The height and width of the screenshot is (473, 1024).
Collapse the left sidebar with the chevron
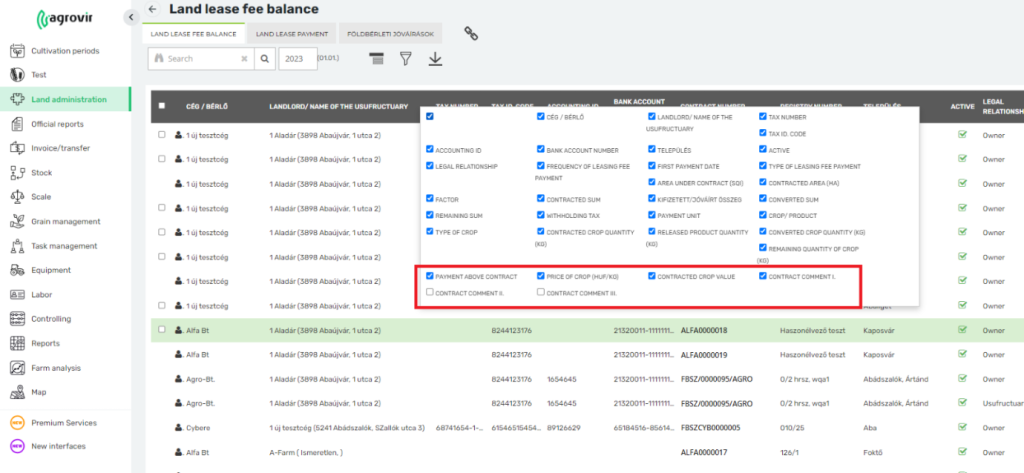click(x=131, y=18)
